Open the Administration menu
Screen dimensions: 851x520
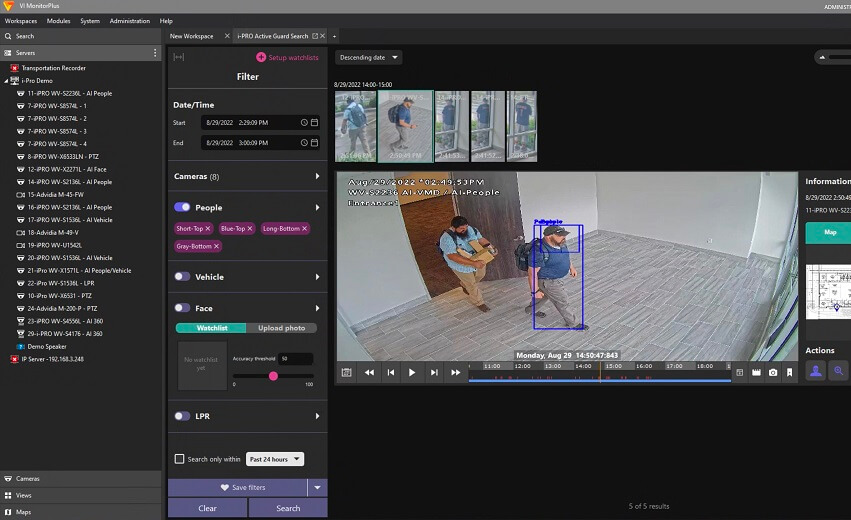(x=129, y=21)
